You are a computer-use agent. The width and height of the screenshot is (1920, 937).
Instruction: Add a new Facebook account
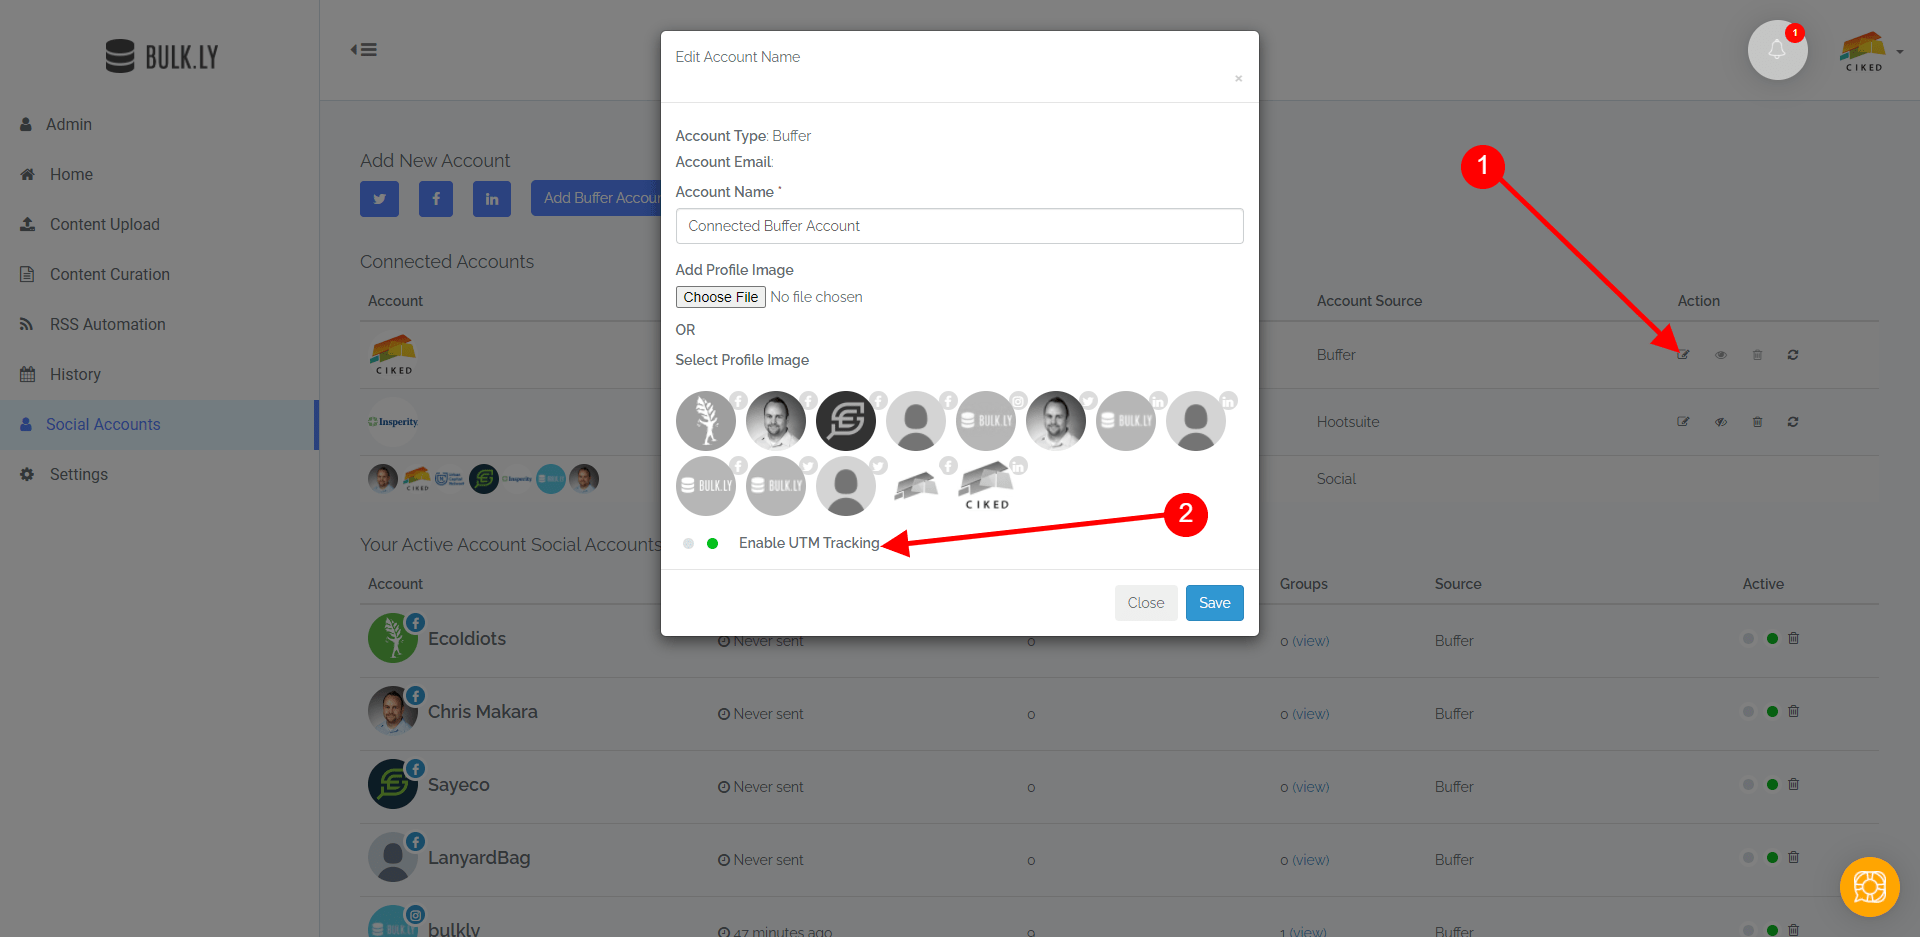(436, 199)
